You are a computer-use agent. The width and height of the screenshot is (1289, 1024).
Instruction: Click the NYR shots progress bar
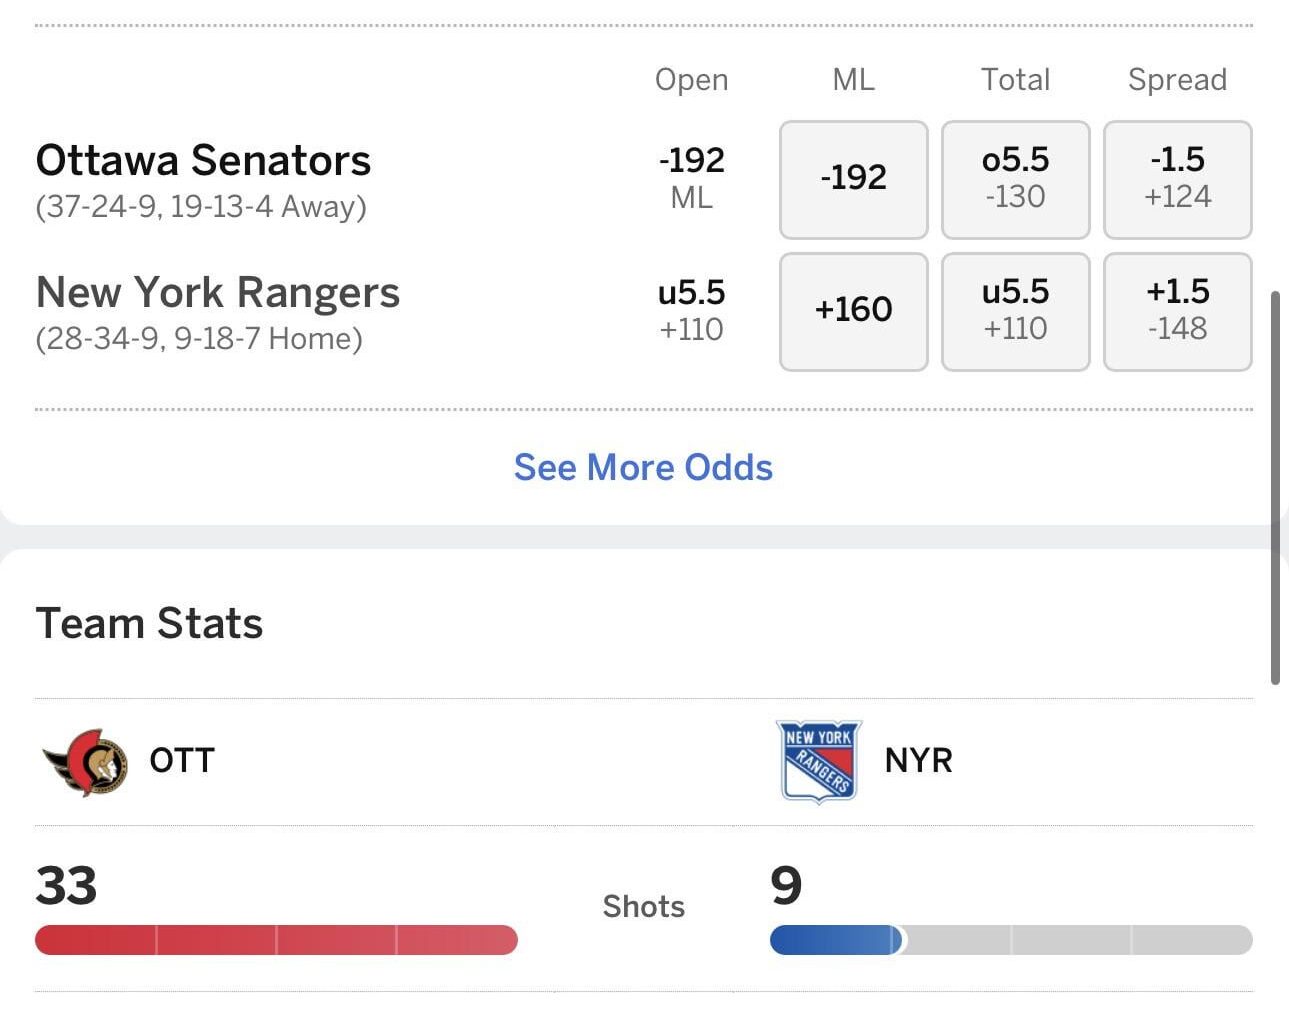[x=1010, y=940]
